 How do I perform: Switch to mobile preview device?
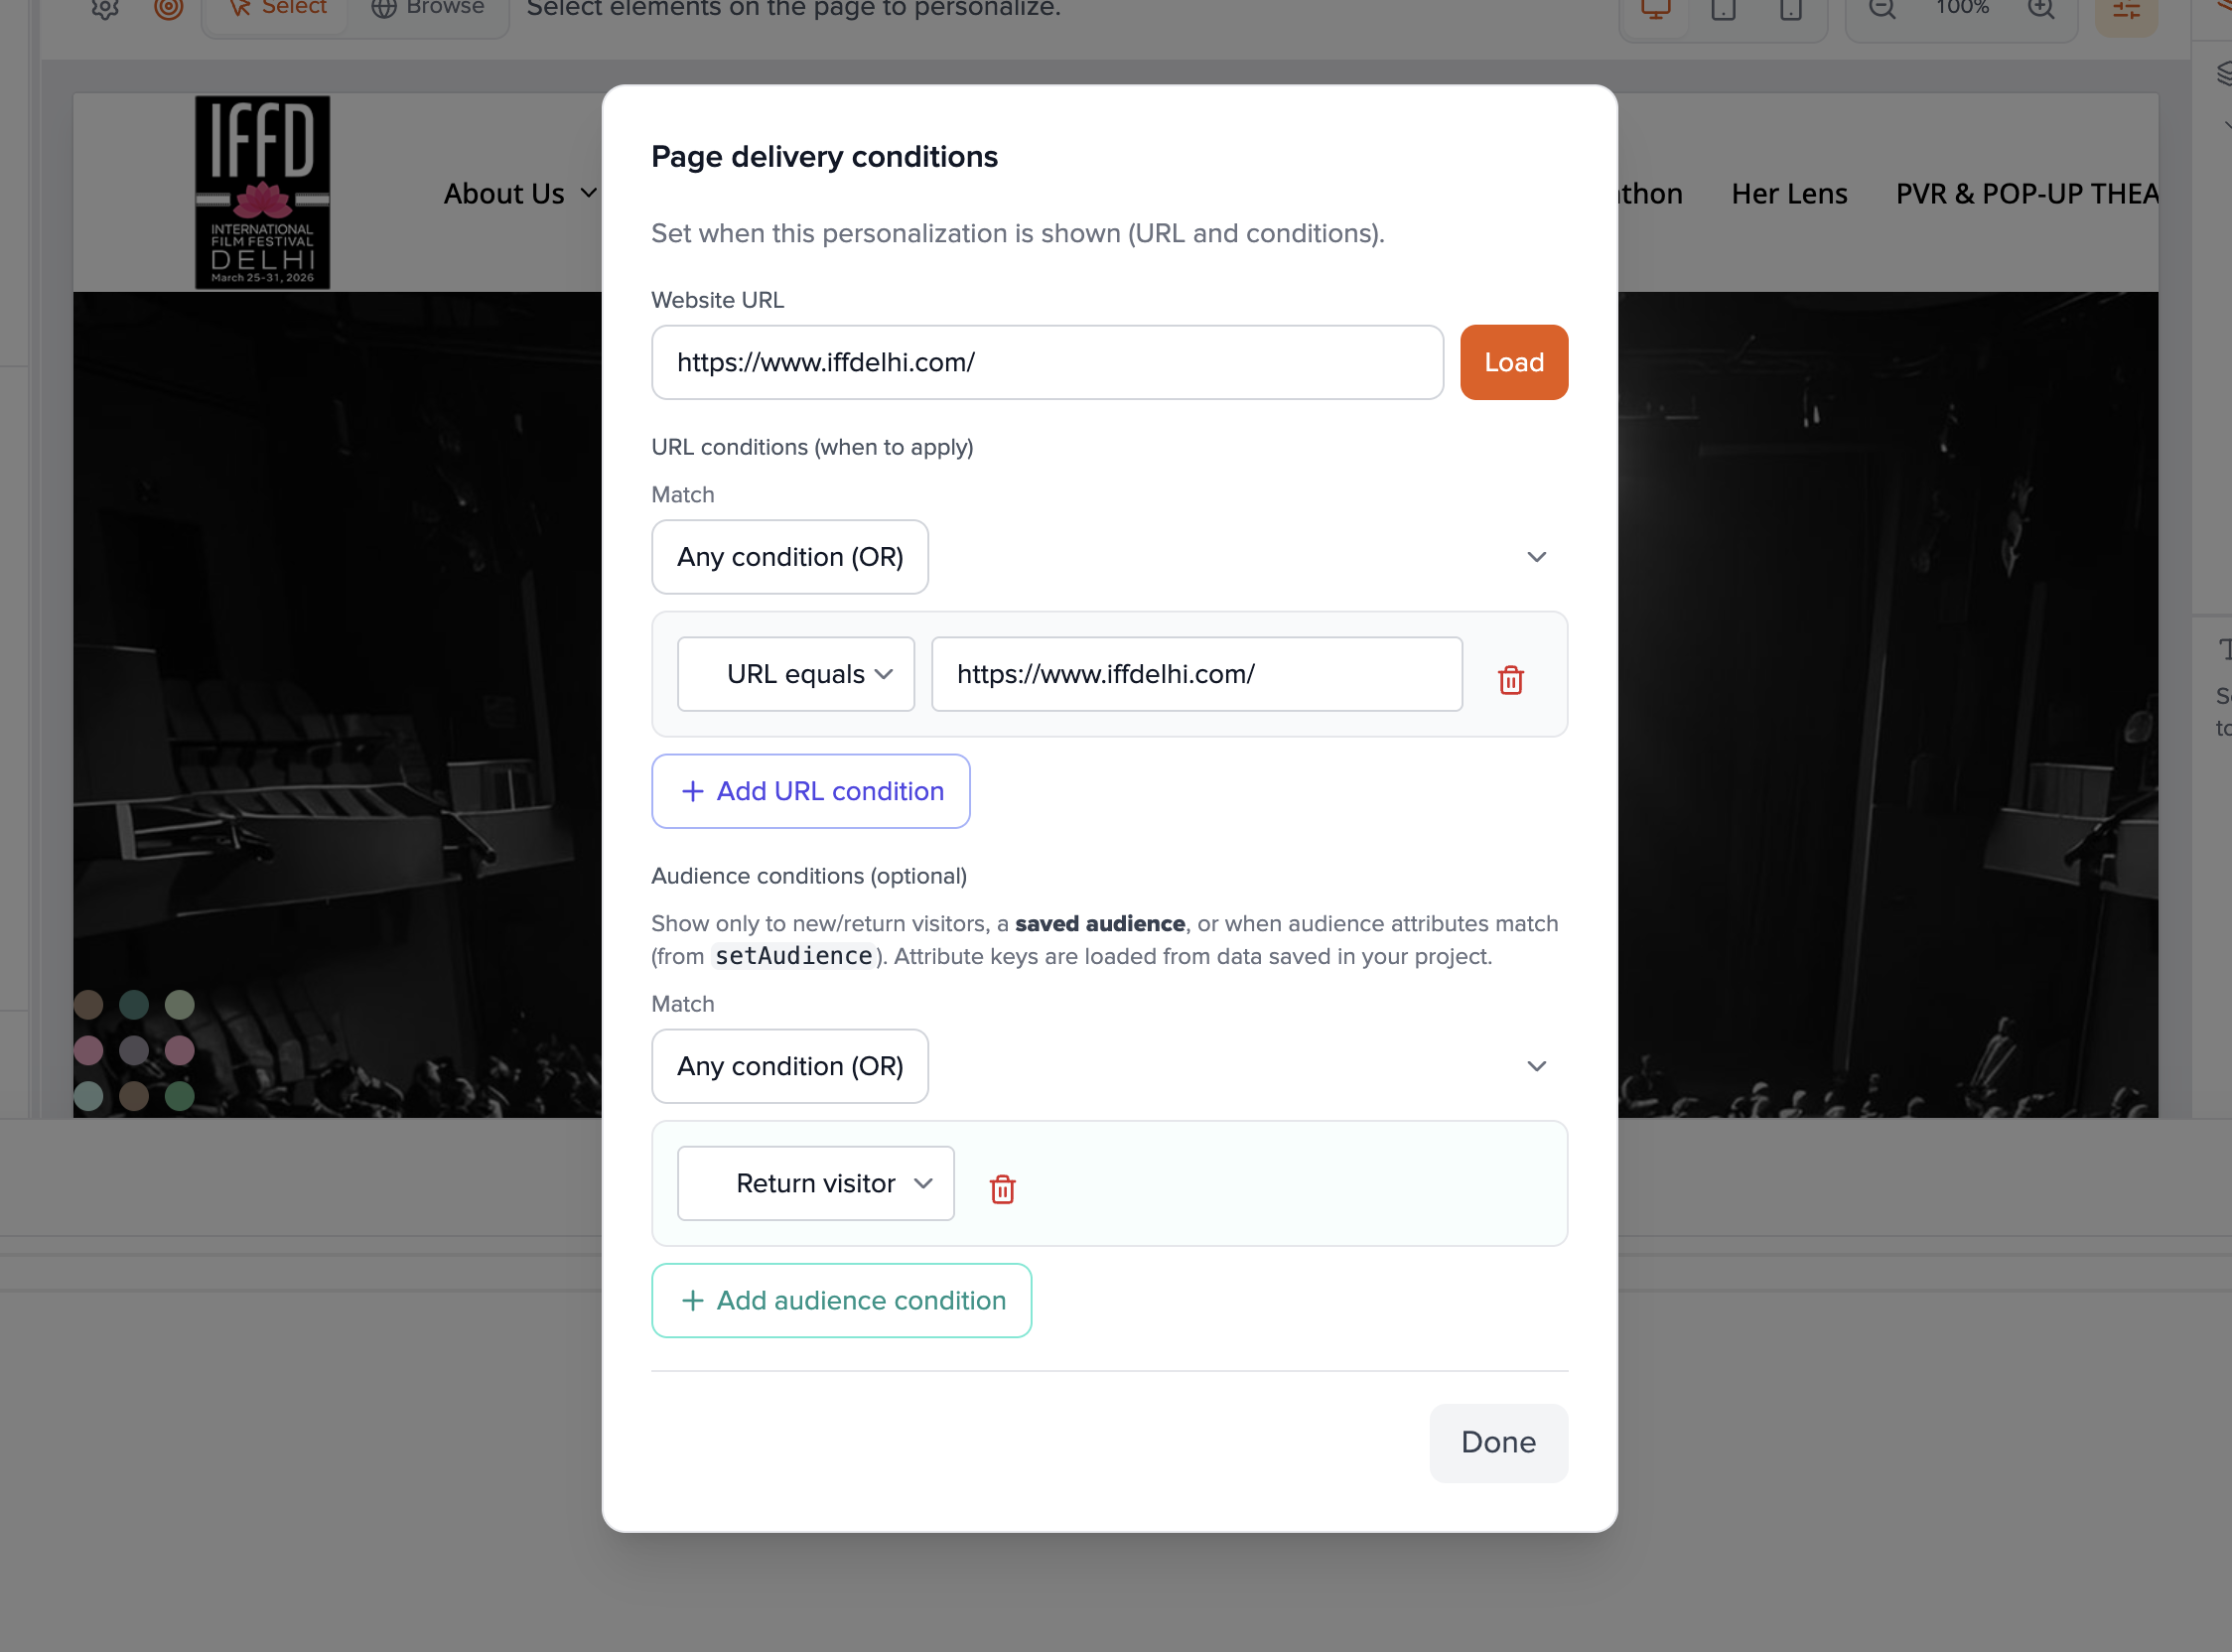pos(1790,10)
